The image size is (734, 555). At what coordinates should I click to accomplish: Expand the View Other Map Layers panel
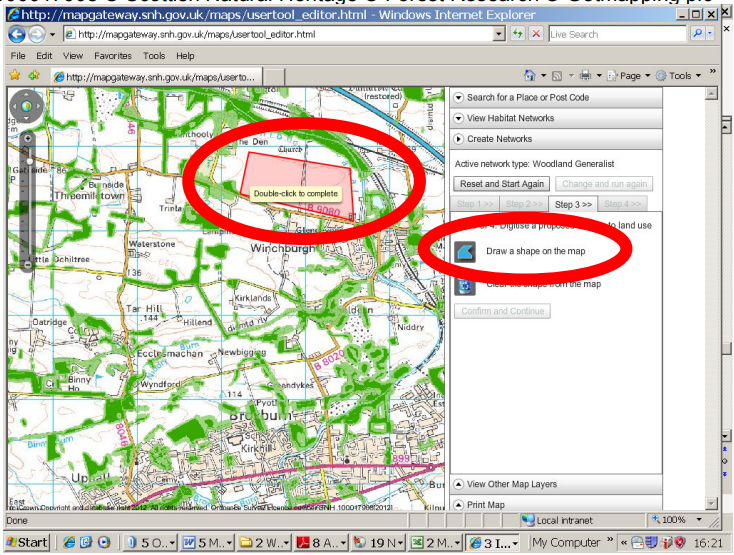pos(556,484)
